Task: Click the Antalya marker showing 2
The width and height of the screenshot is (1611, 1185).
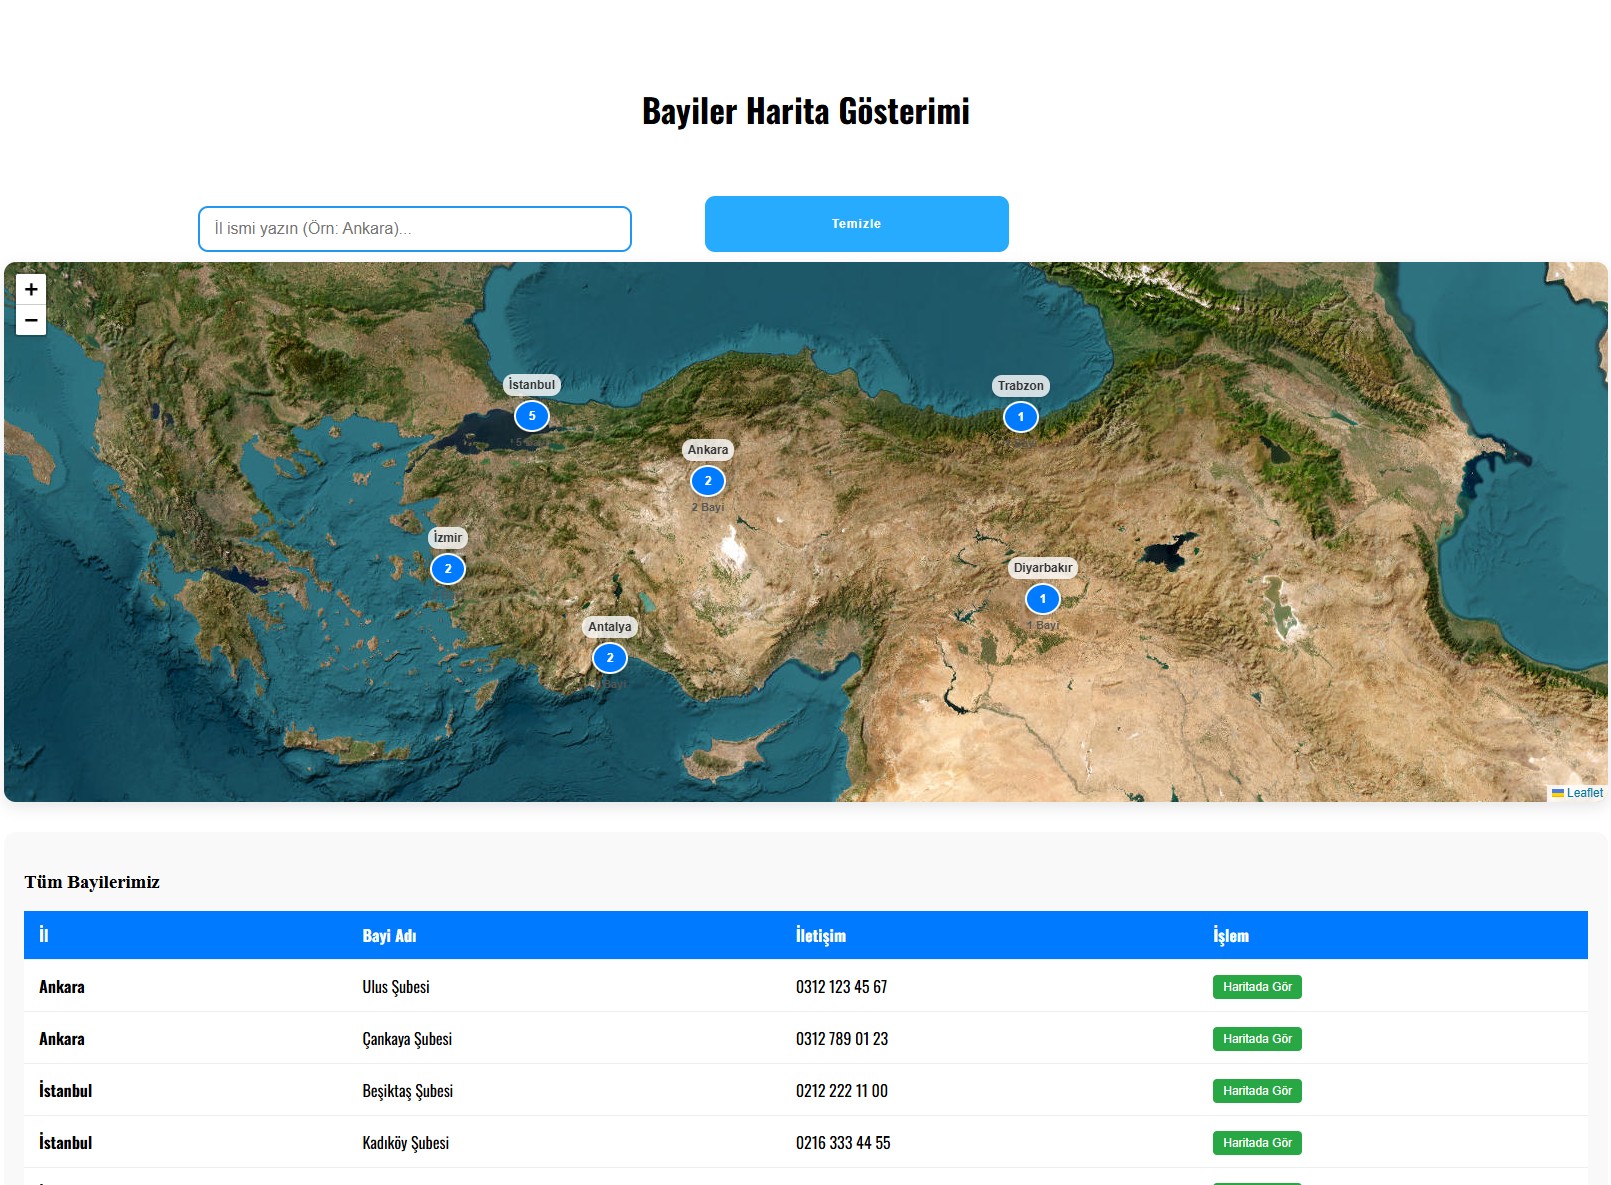Action: click(x=609, y=658)
